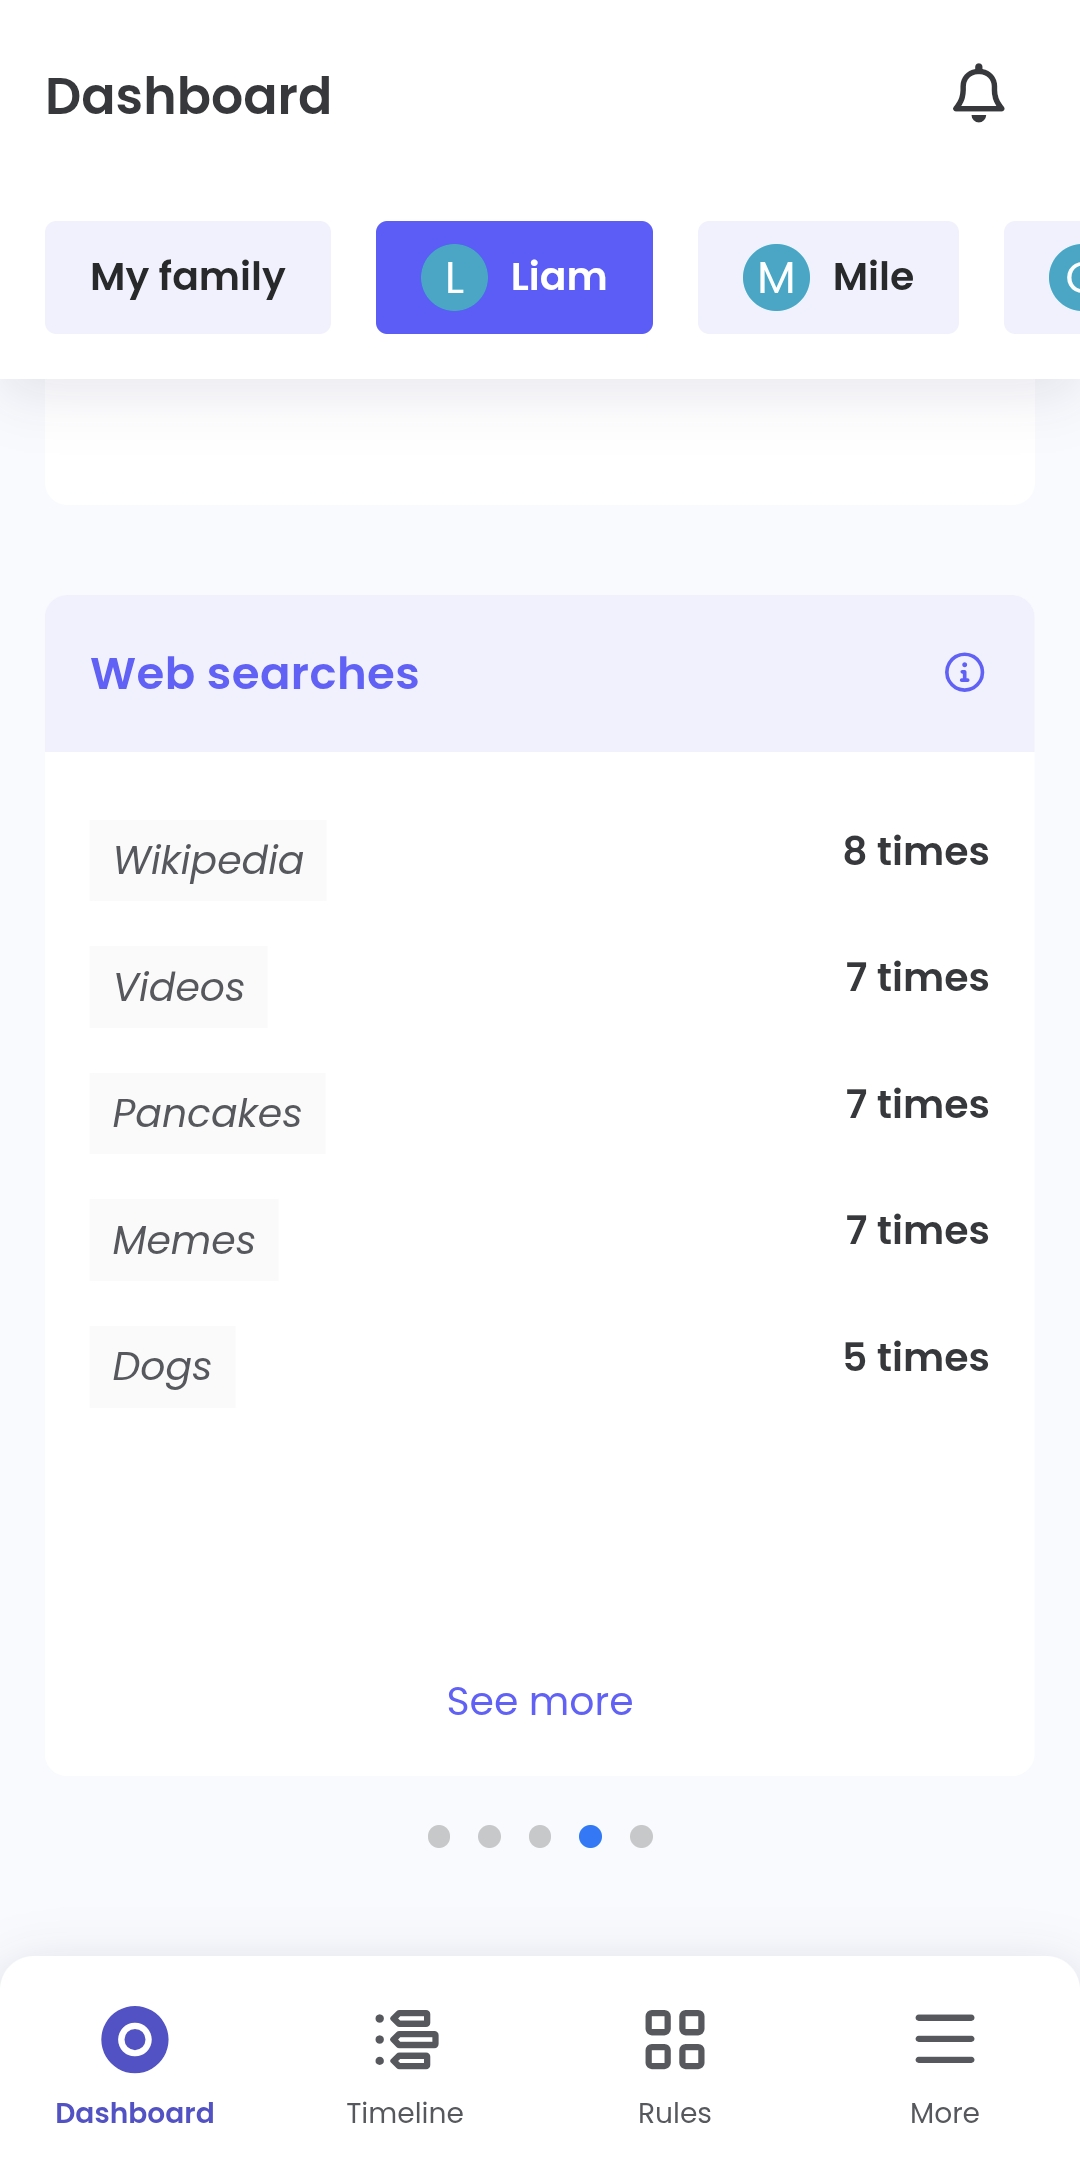
Task: View Web searches info tooltip icon
Action: (x=963, y=674)
